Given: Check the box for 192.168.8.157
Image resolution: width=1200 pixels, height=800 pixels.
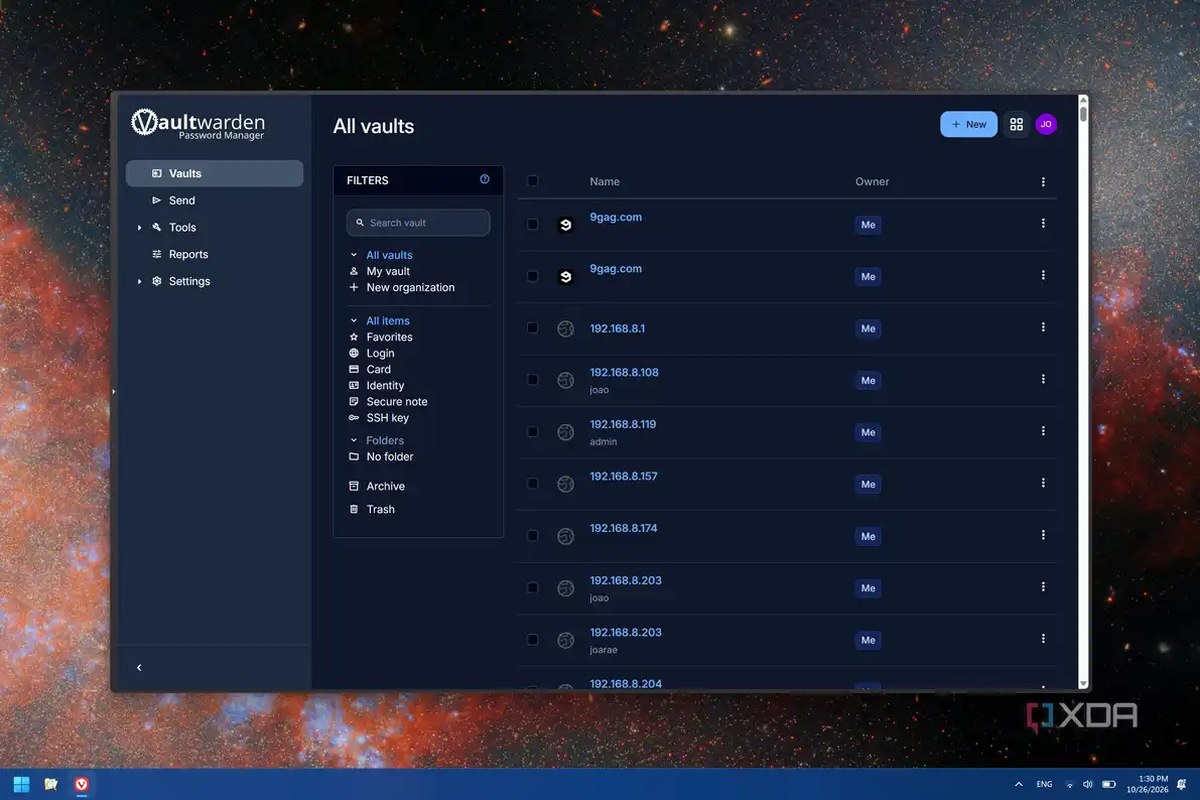Looking at the screenshot, I should tap(532, 484).
